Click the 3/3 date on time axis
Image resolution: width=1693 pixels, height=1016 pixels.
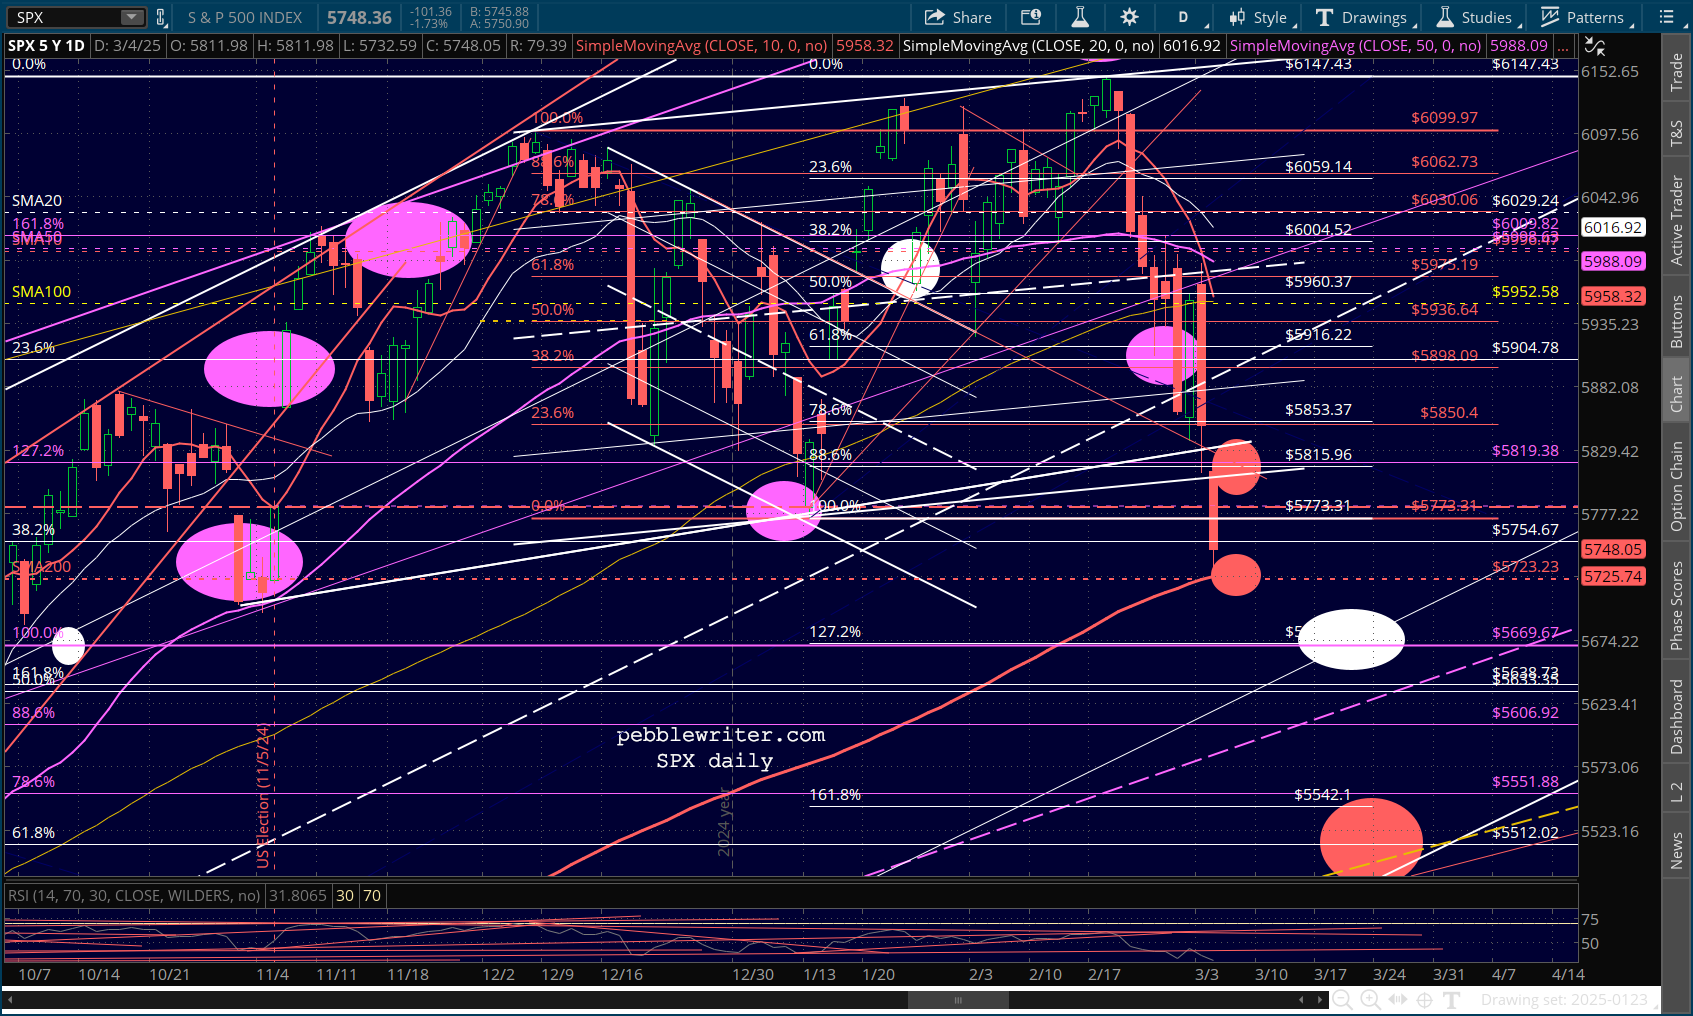(1207, 974)
